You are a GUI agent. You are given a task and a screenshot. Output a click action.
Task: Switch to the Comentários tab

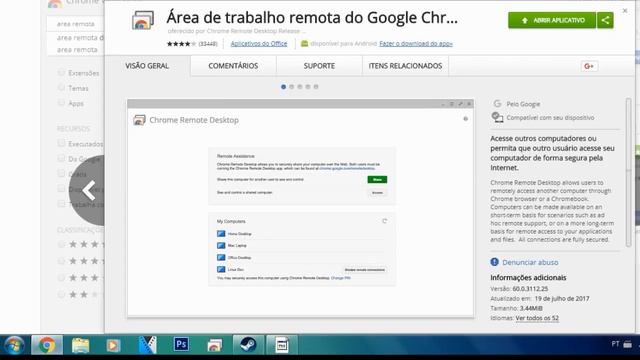tap(233, 66)
